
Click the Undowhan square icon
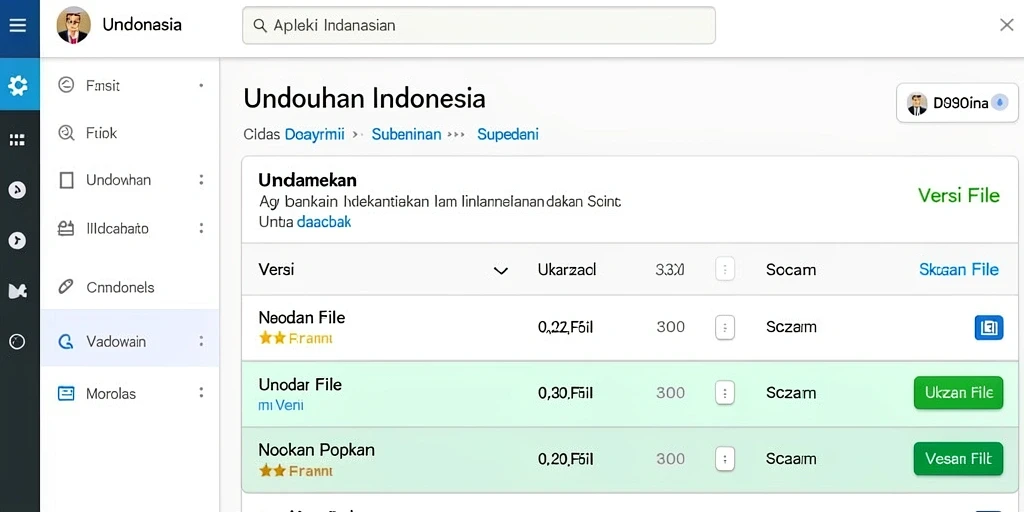pyautogui.click(x=66, y=180)
